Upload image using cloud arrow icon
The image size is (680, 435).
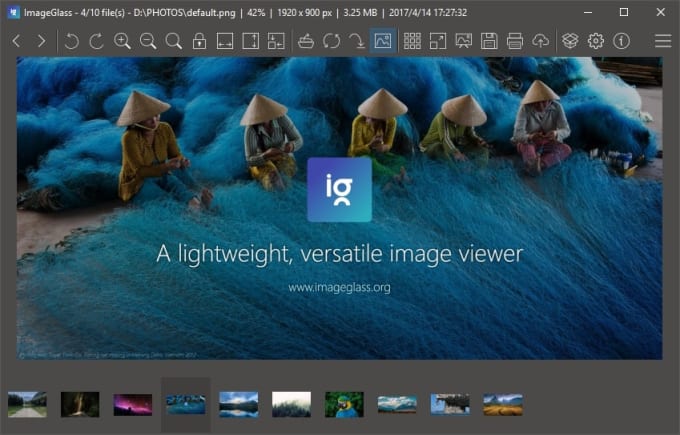540,41
